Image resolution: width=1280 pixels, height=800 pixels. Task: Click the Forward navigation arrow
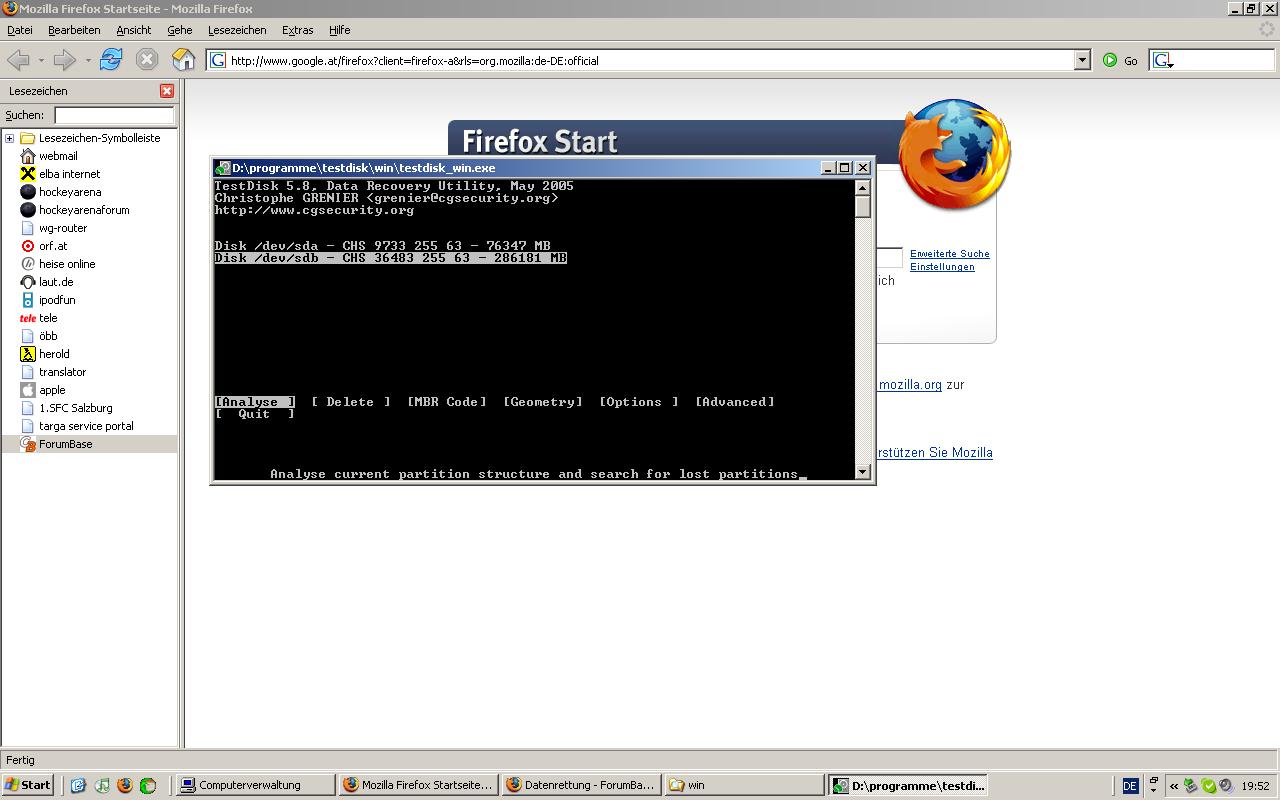(x=64, y=60)
